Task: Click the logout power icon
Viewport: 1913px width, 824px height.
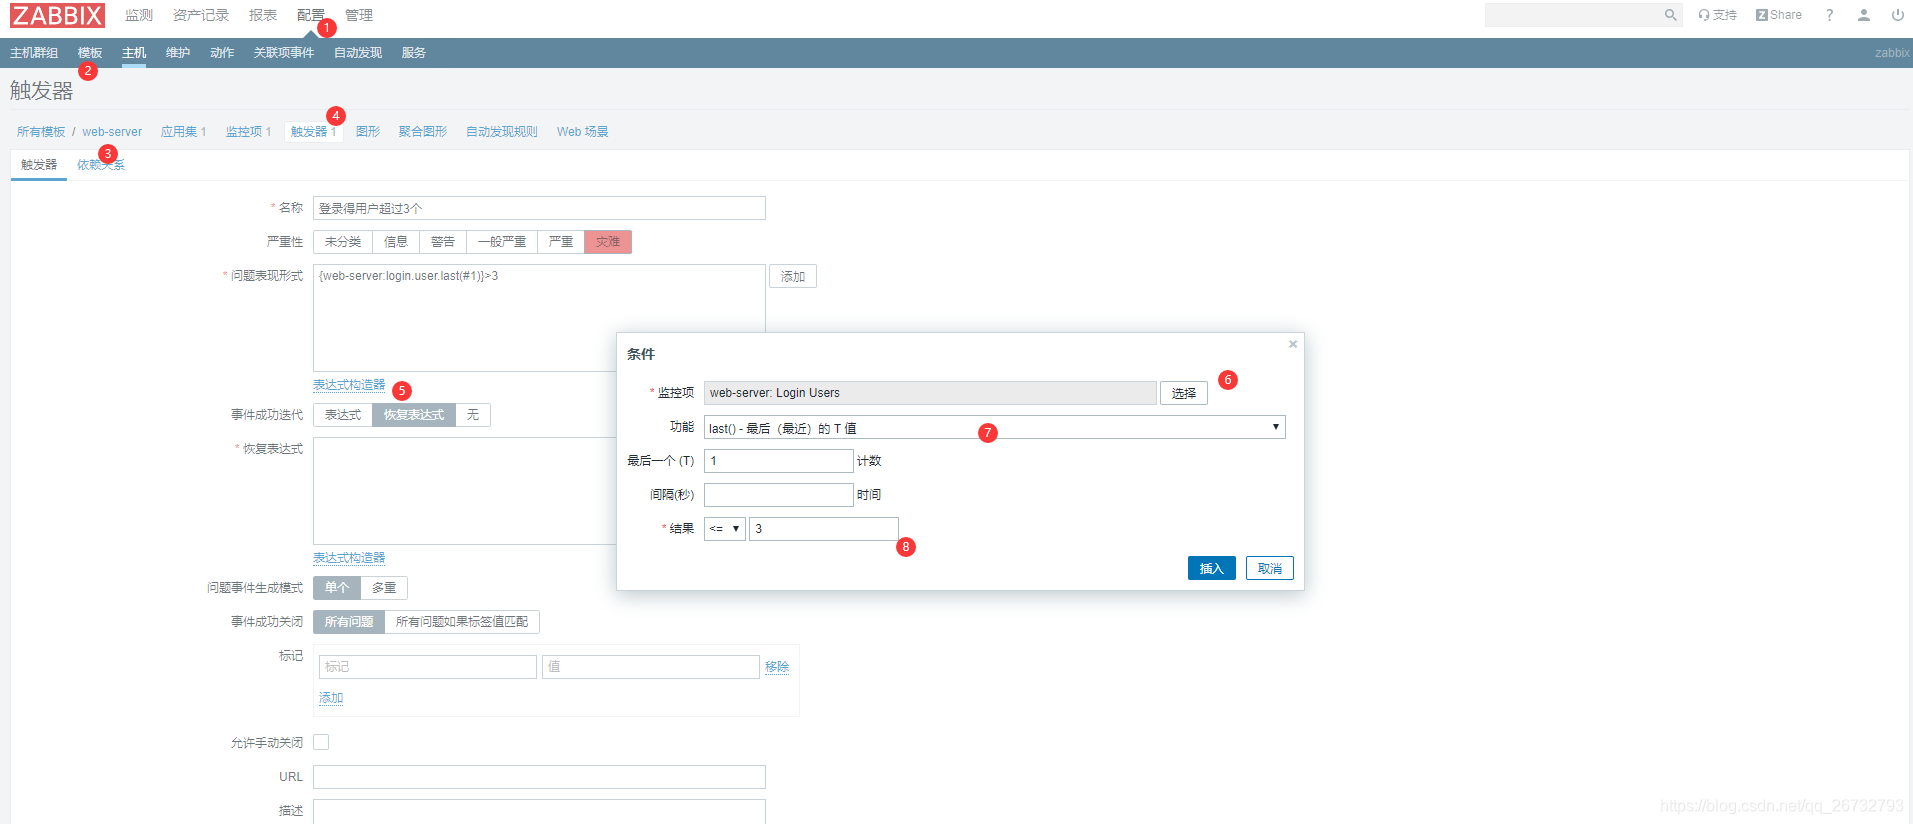Action: (x=1897, y=15)
